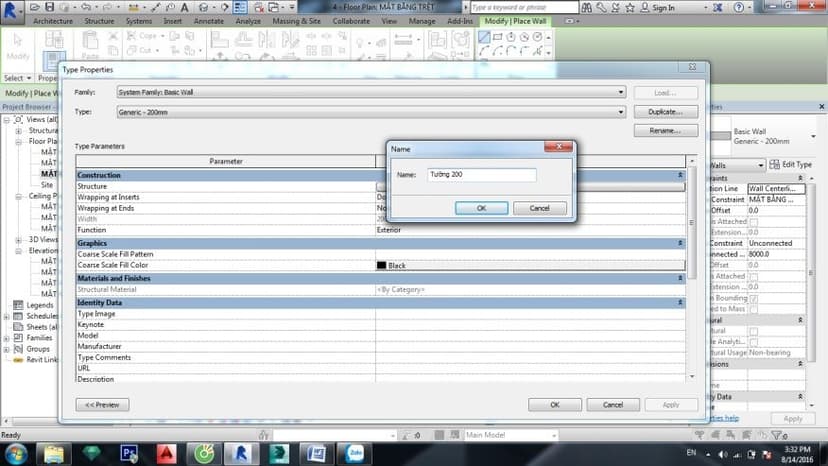828x466 pixels.
Task: Click the search keyword field
Action: (524, 7)
